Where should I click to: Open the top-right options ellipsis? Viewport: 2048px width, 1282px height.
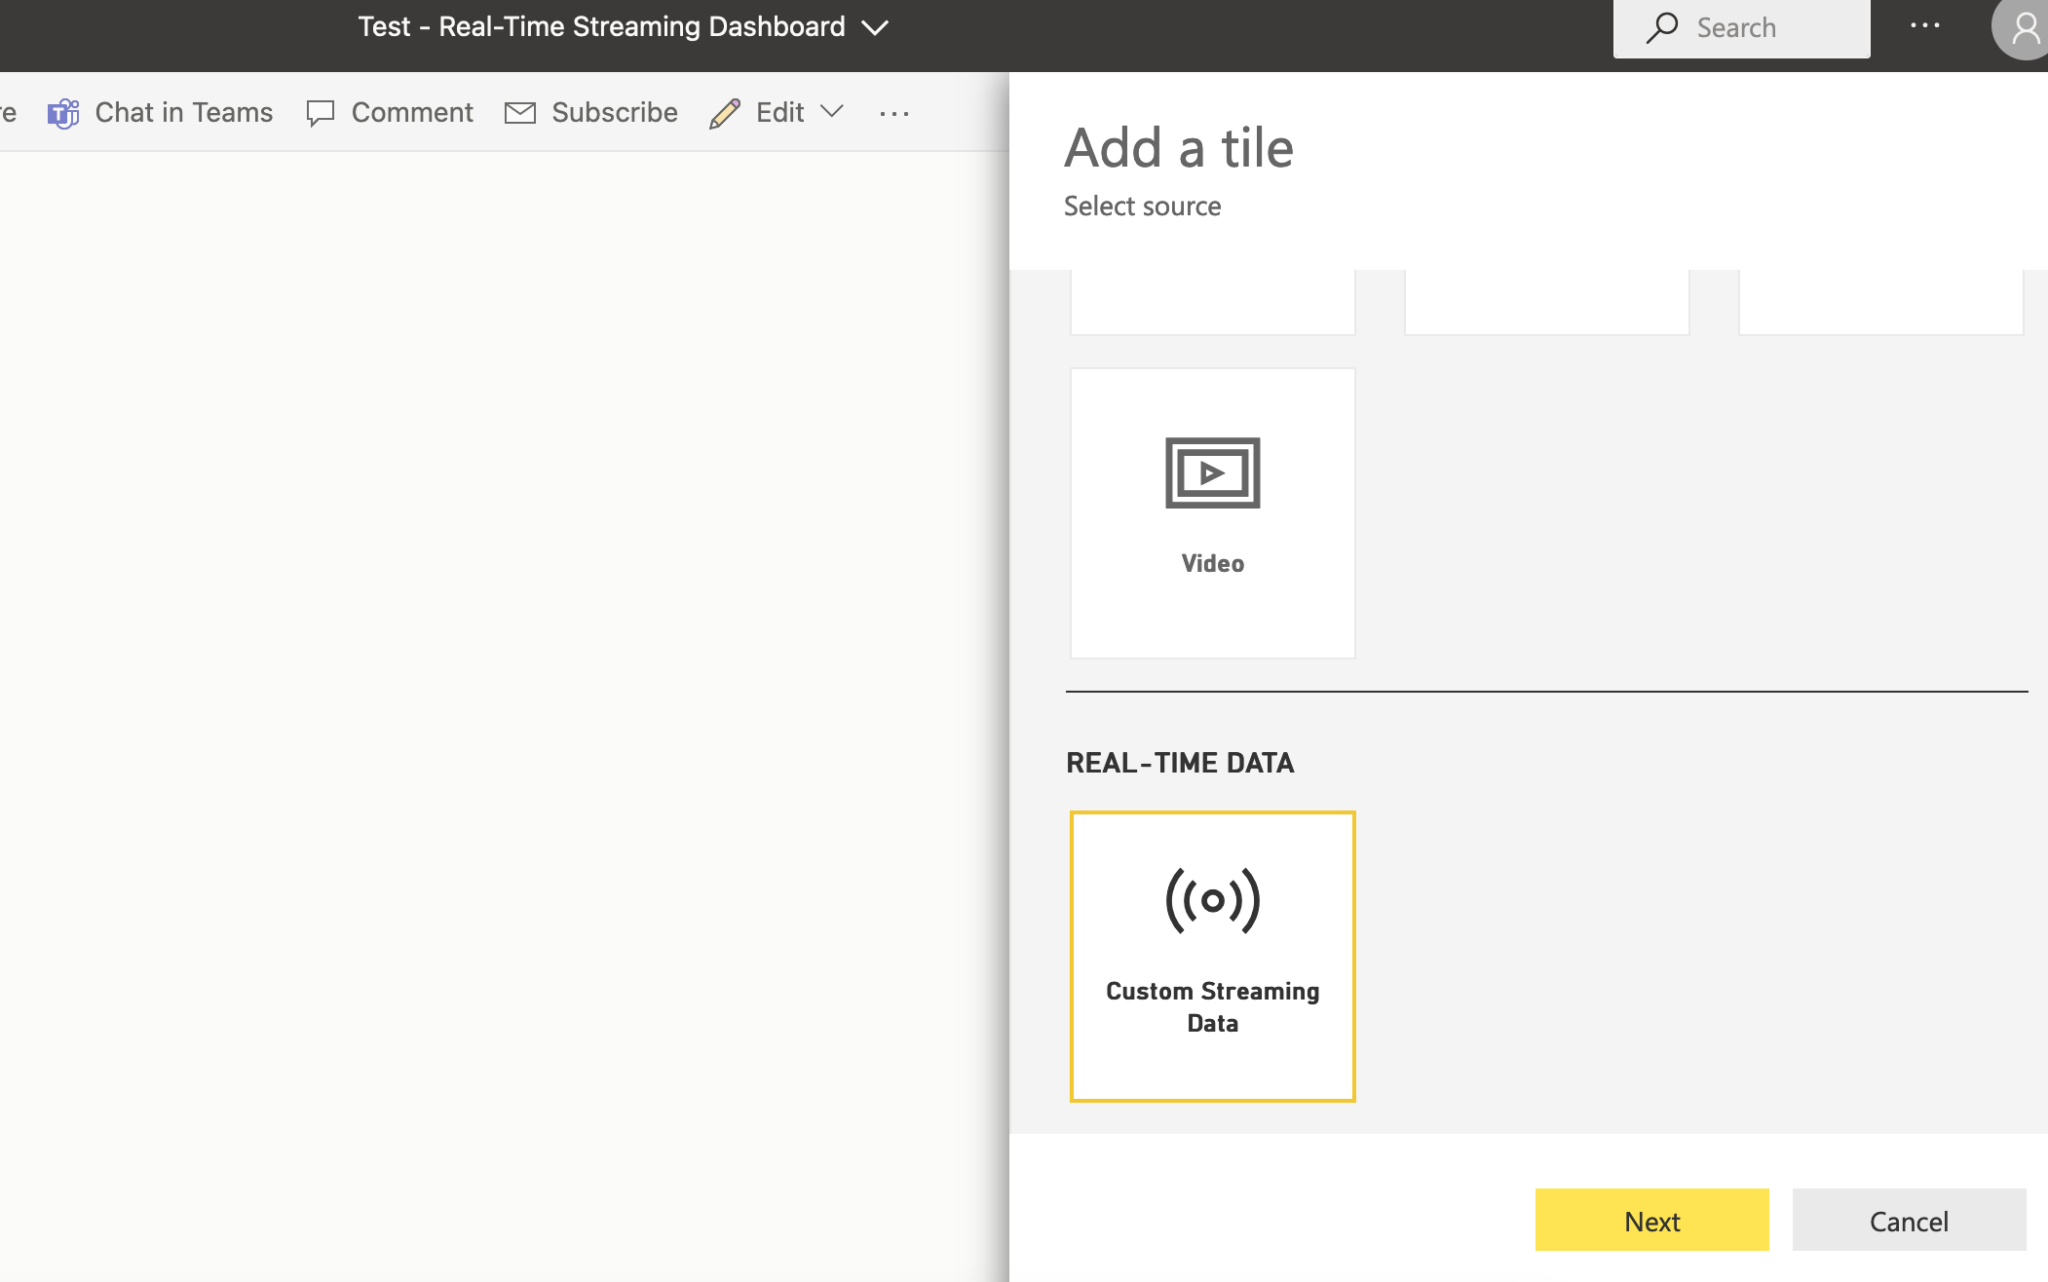(1925, 26)
